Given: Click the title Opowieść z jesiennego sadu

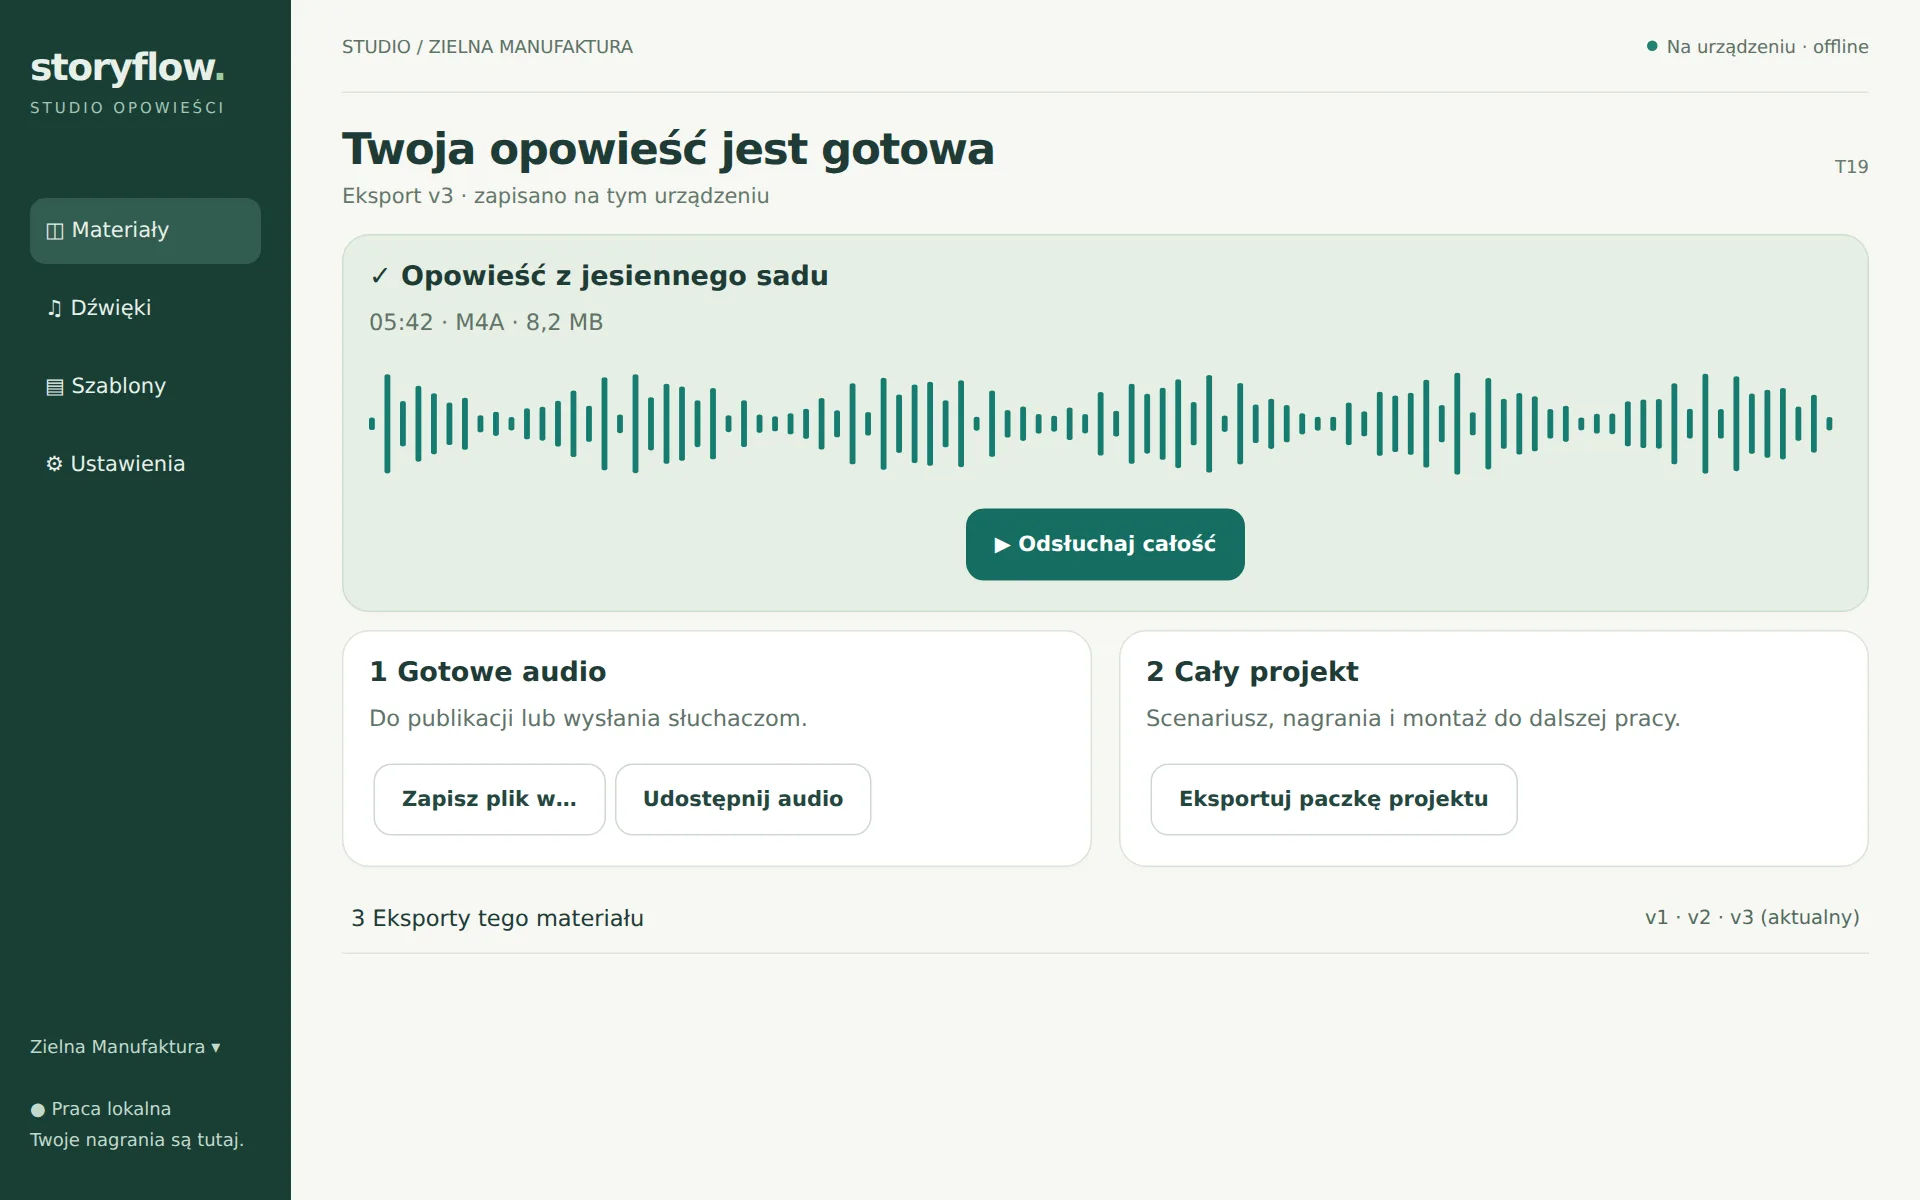Looking at the screenshot, I should tap(614, 276).
